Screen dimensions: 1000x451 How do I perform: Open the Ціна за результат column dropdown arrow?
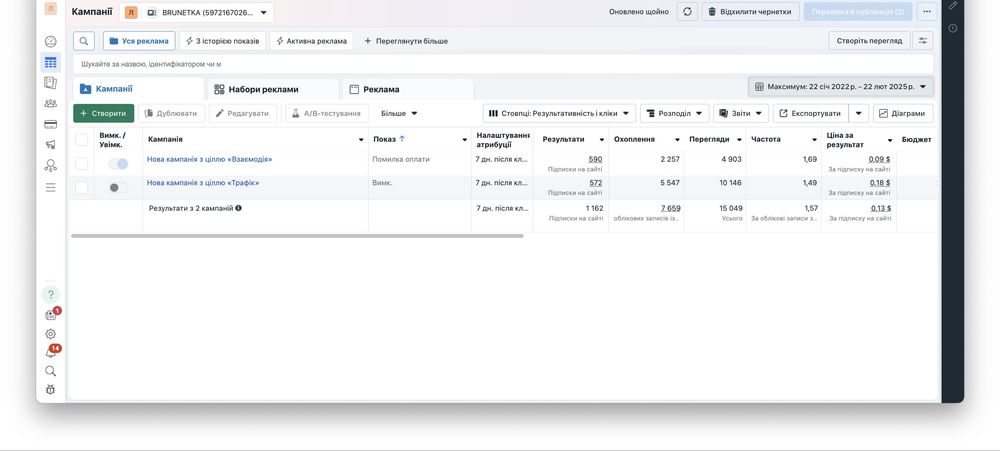pos(890,140)
